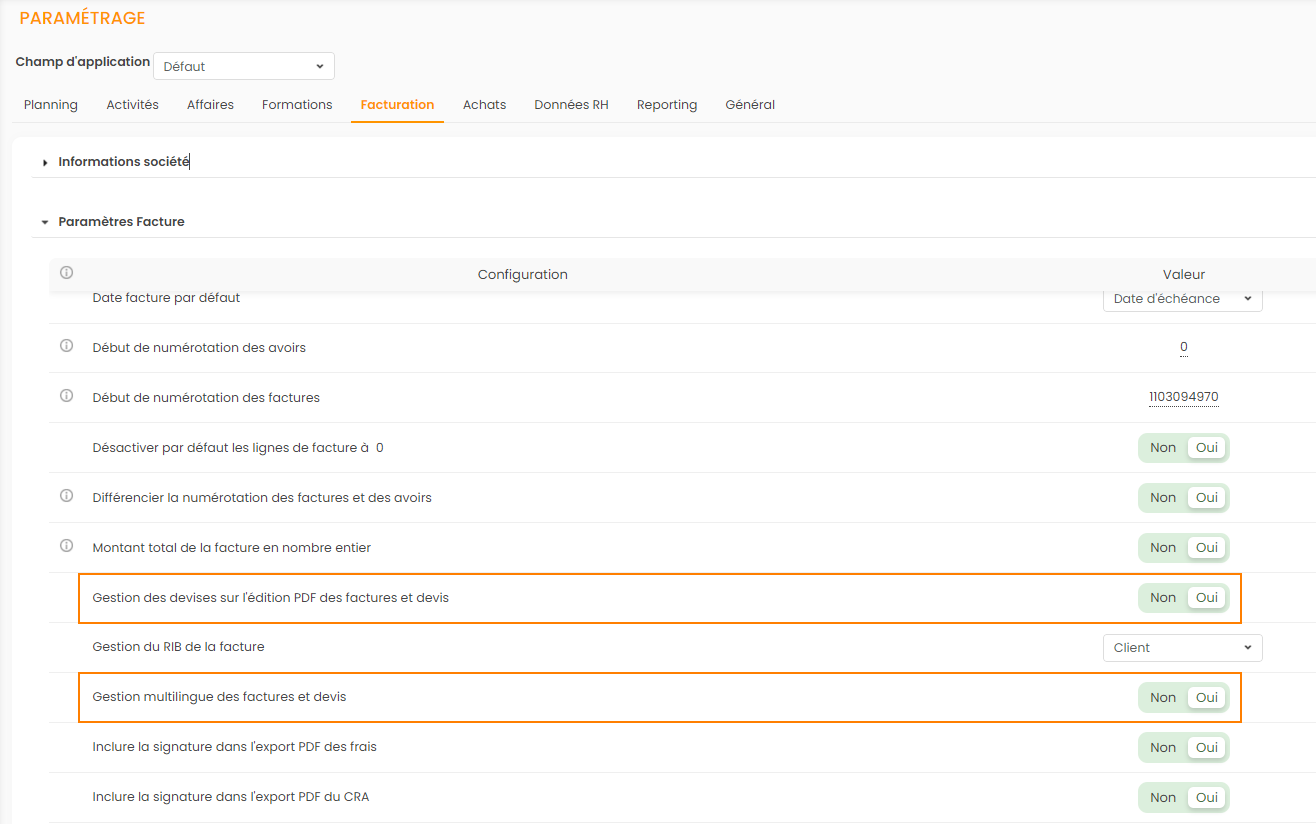
Task: Open the Achats tab
Action: coord(484,105)
